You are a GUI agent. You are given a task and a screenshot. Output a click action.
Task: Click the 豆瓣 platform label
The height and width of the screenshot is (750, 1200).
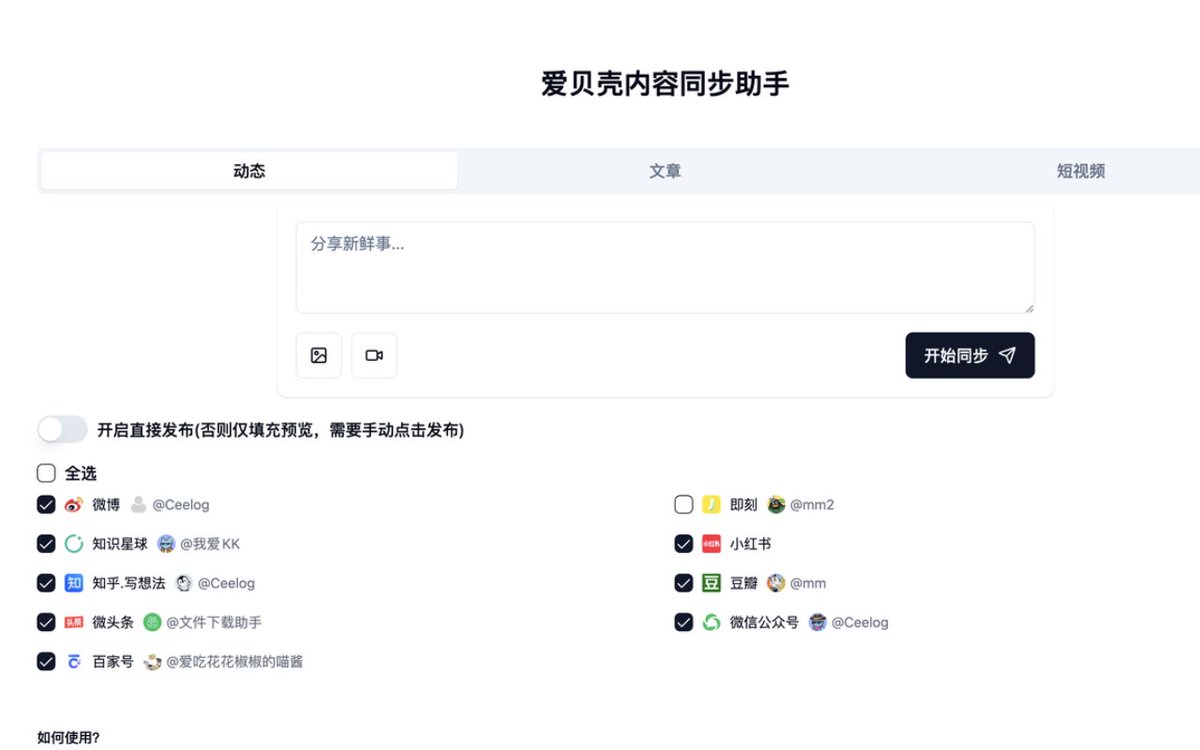tap(744, 583)
